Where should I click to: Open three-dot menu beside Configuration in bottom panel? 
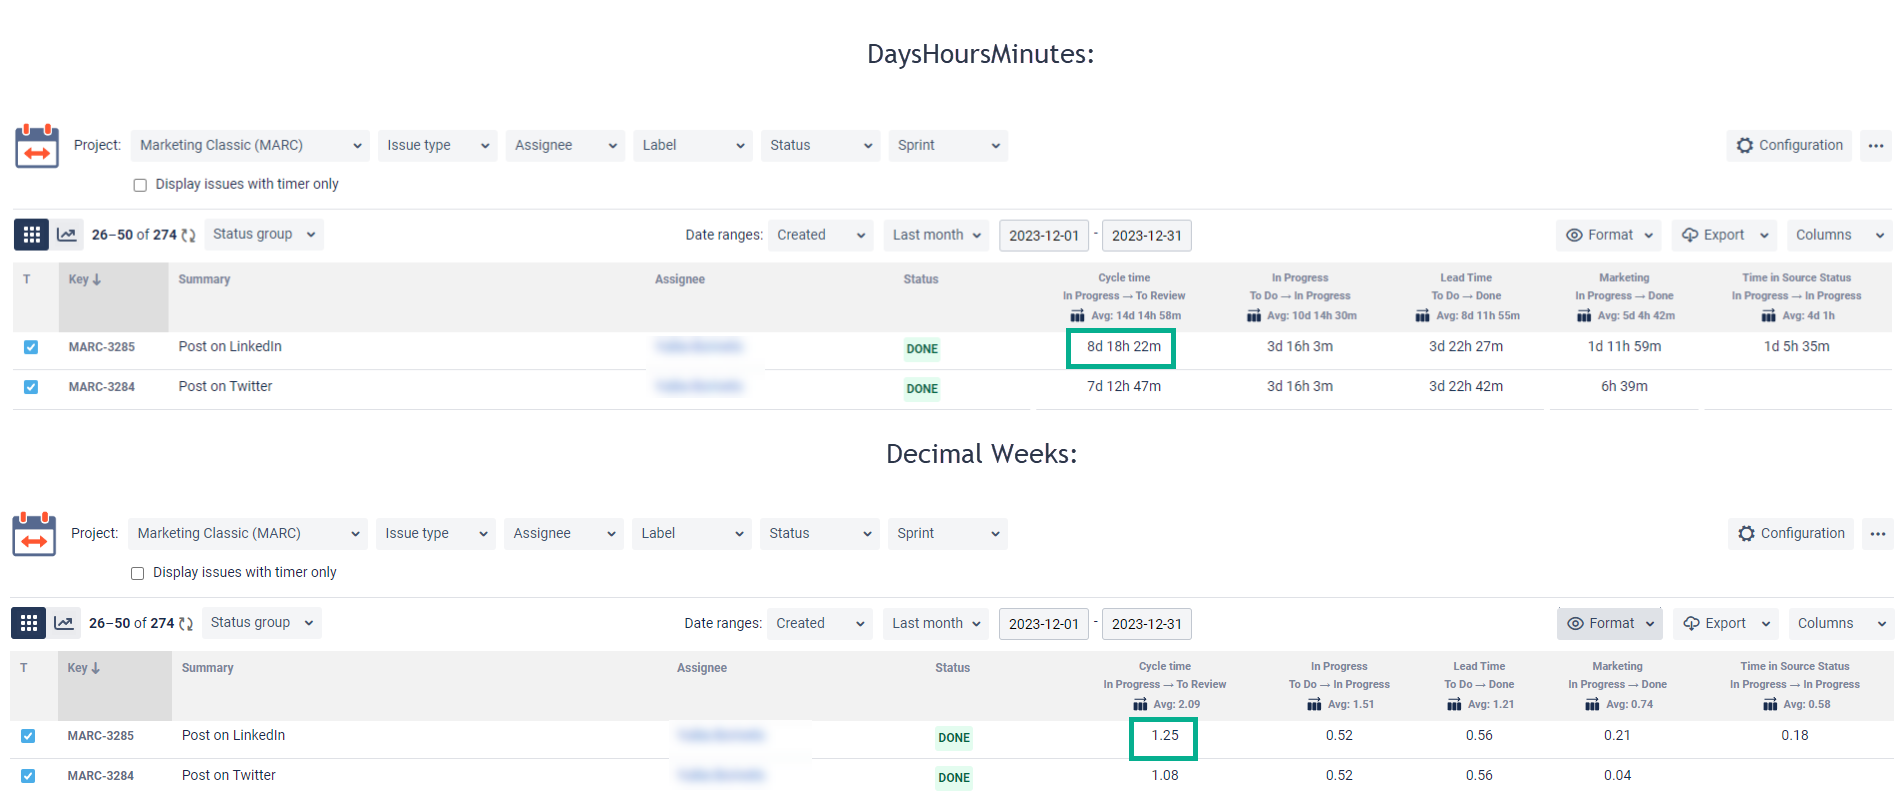click(x=1877, y=534)
